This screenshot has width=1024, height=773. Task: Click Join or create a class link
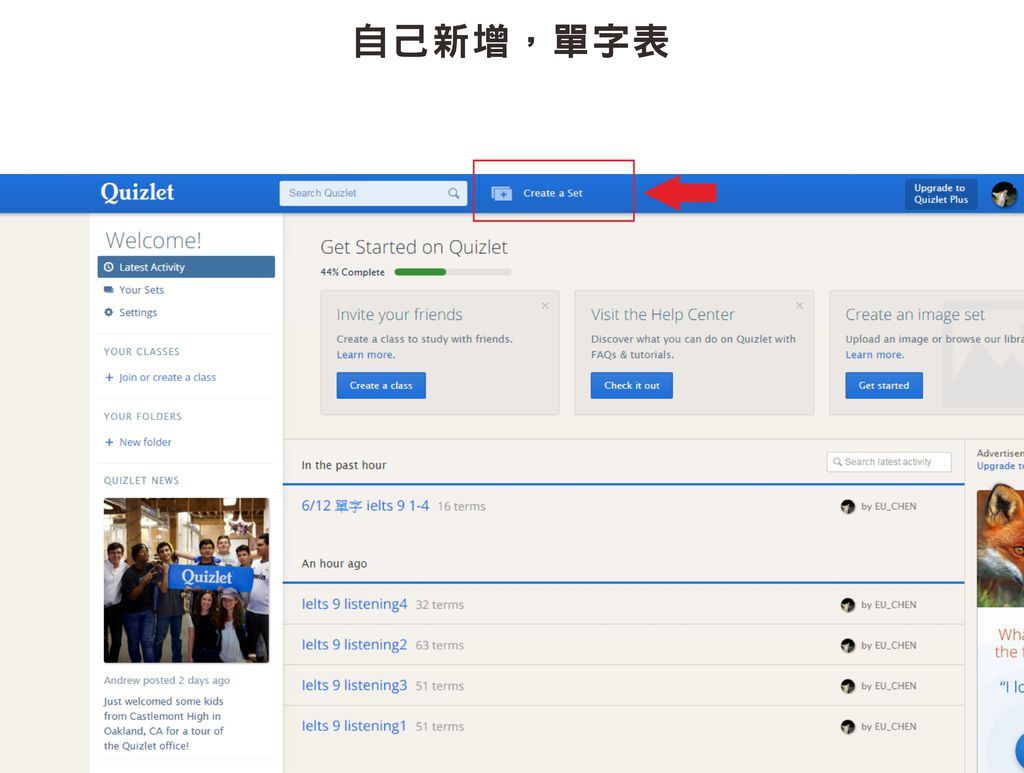pyautogui.click(x=167, y=377)
